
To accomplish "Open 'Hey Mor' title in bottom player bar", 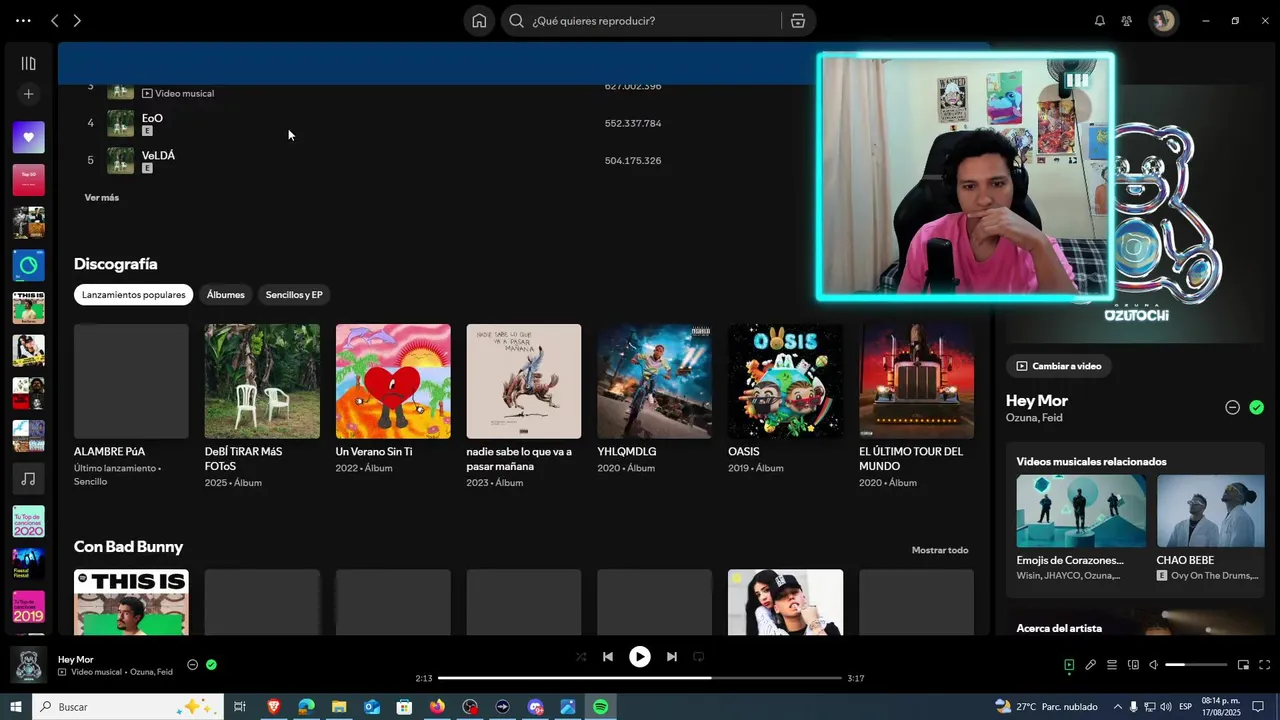I will point(76,660).
